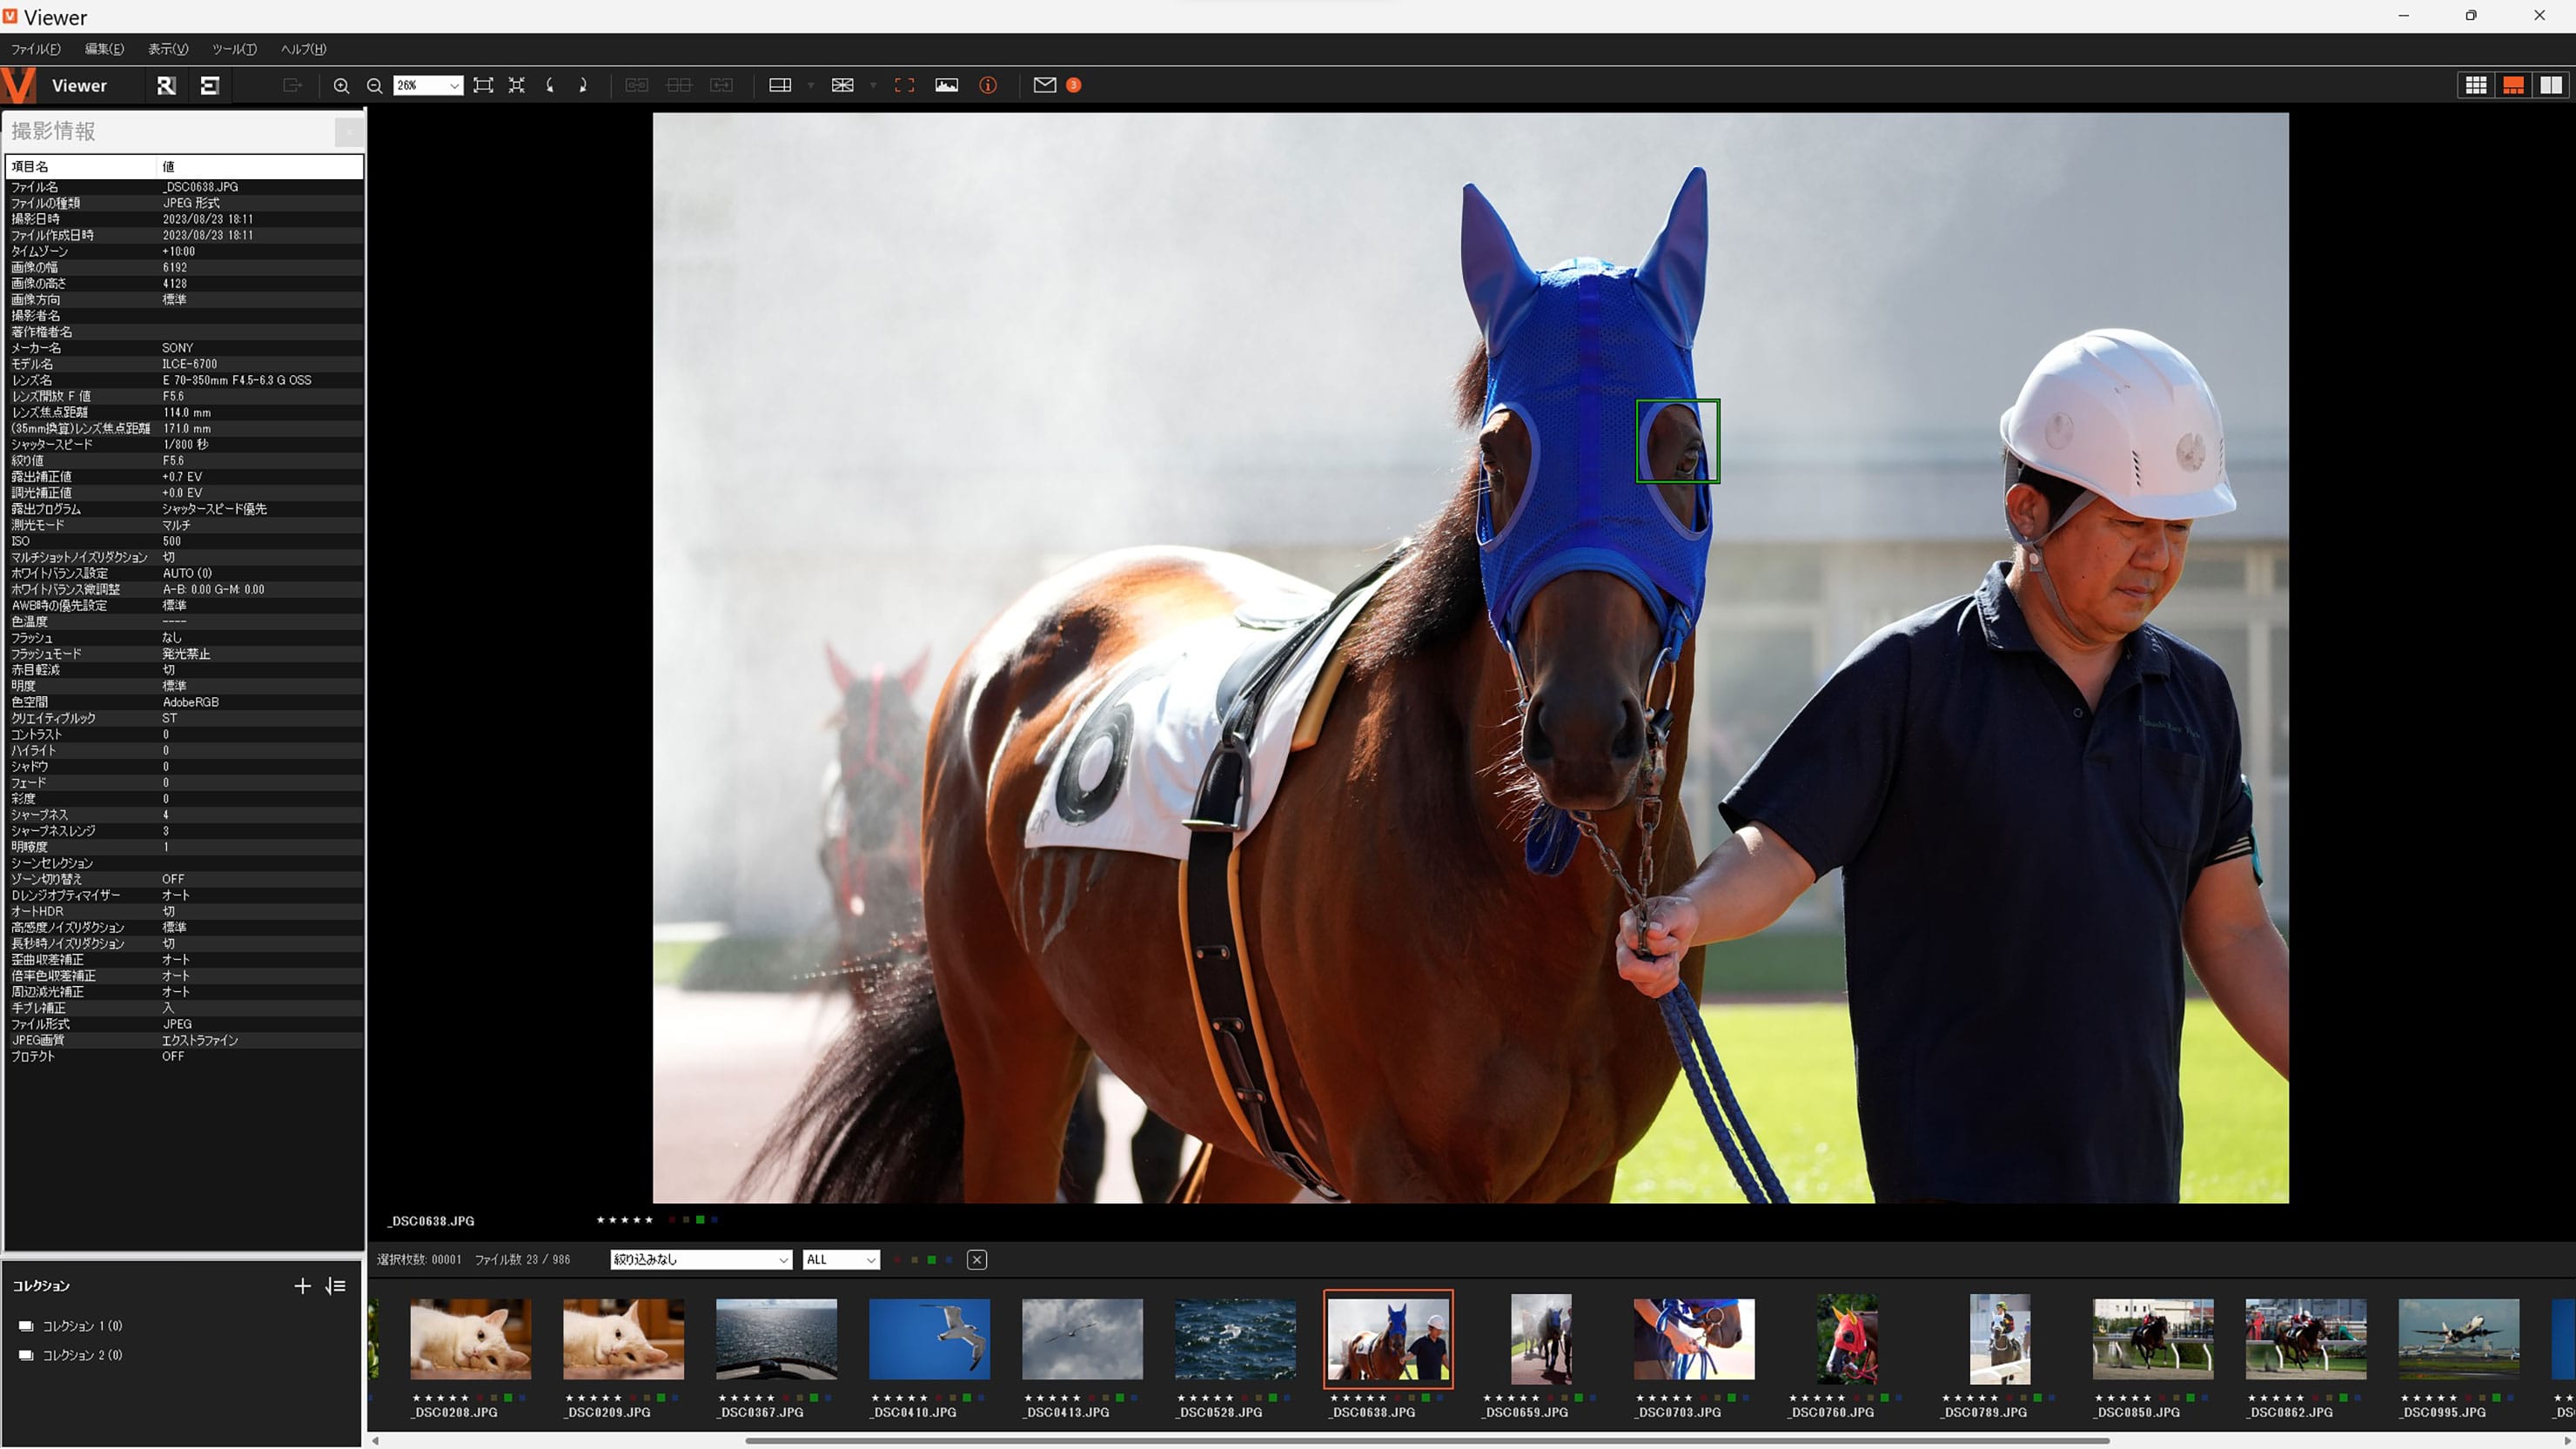
Task: Switch to preview with filmstrip view mode
Action: [2513, 85]
